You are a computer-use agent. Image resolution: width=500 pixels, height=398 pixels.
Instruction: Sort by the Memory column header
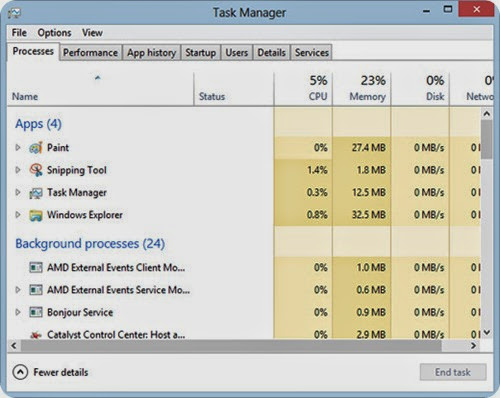pyautogui.click(x=362, y=89)
